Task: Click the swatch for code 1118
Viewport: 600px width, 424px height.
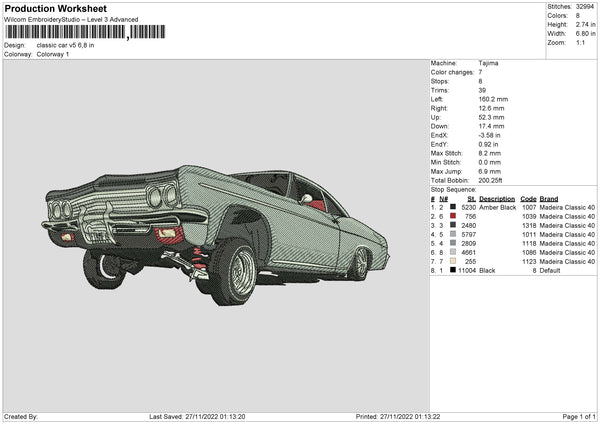Action: click(453, 243)
